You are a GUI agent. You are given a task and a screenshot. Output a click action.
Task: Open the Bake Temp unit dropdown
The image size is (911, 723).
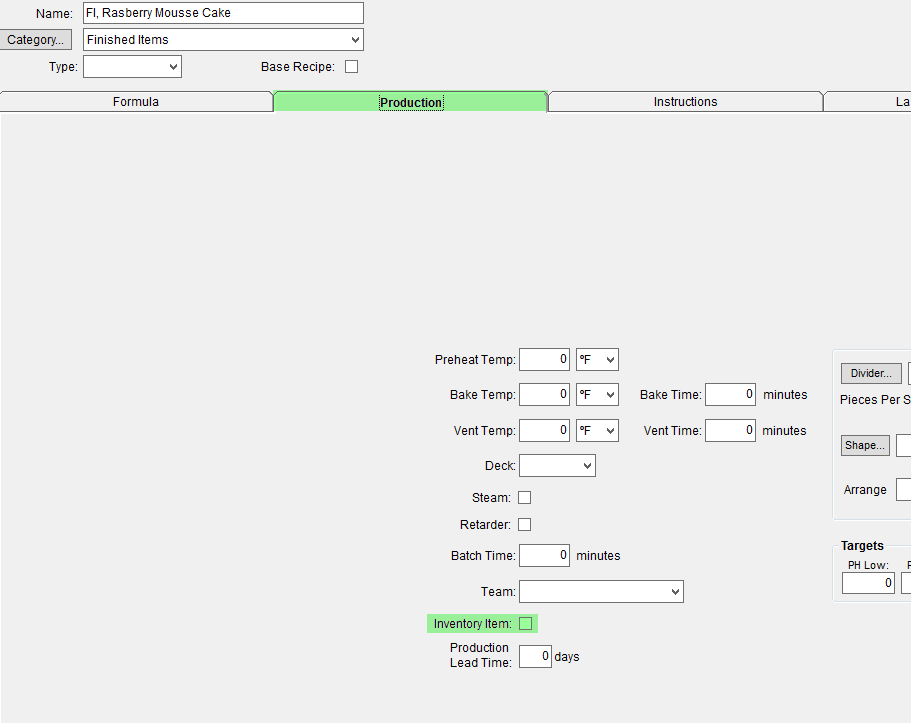597,395
